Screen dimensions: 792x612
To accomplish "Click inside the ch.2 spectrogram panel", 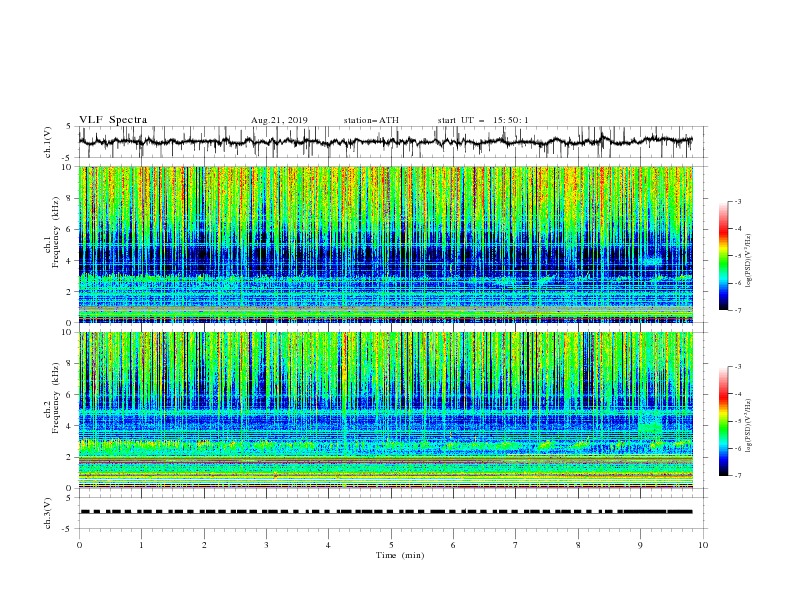I will [x=385, y=410].
